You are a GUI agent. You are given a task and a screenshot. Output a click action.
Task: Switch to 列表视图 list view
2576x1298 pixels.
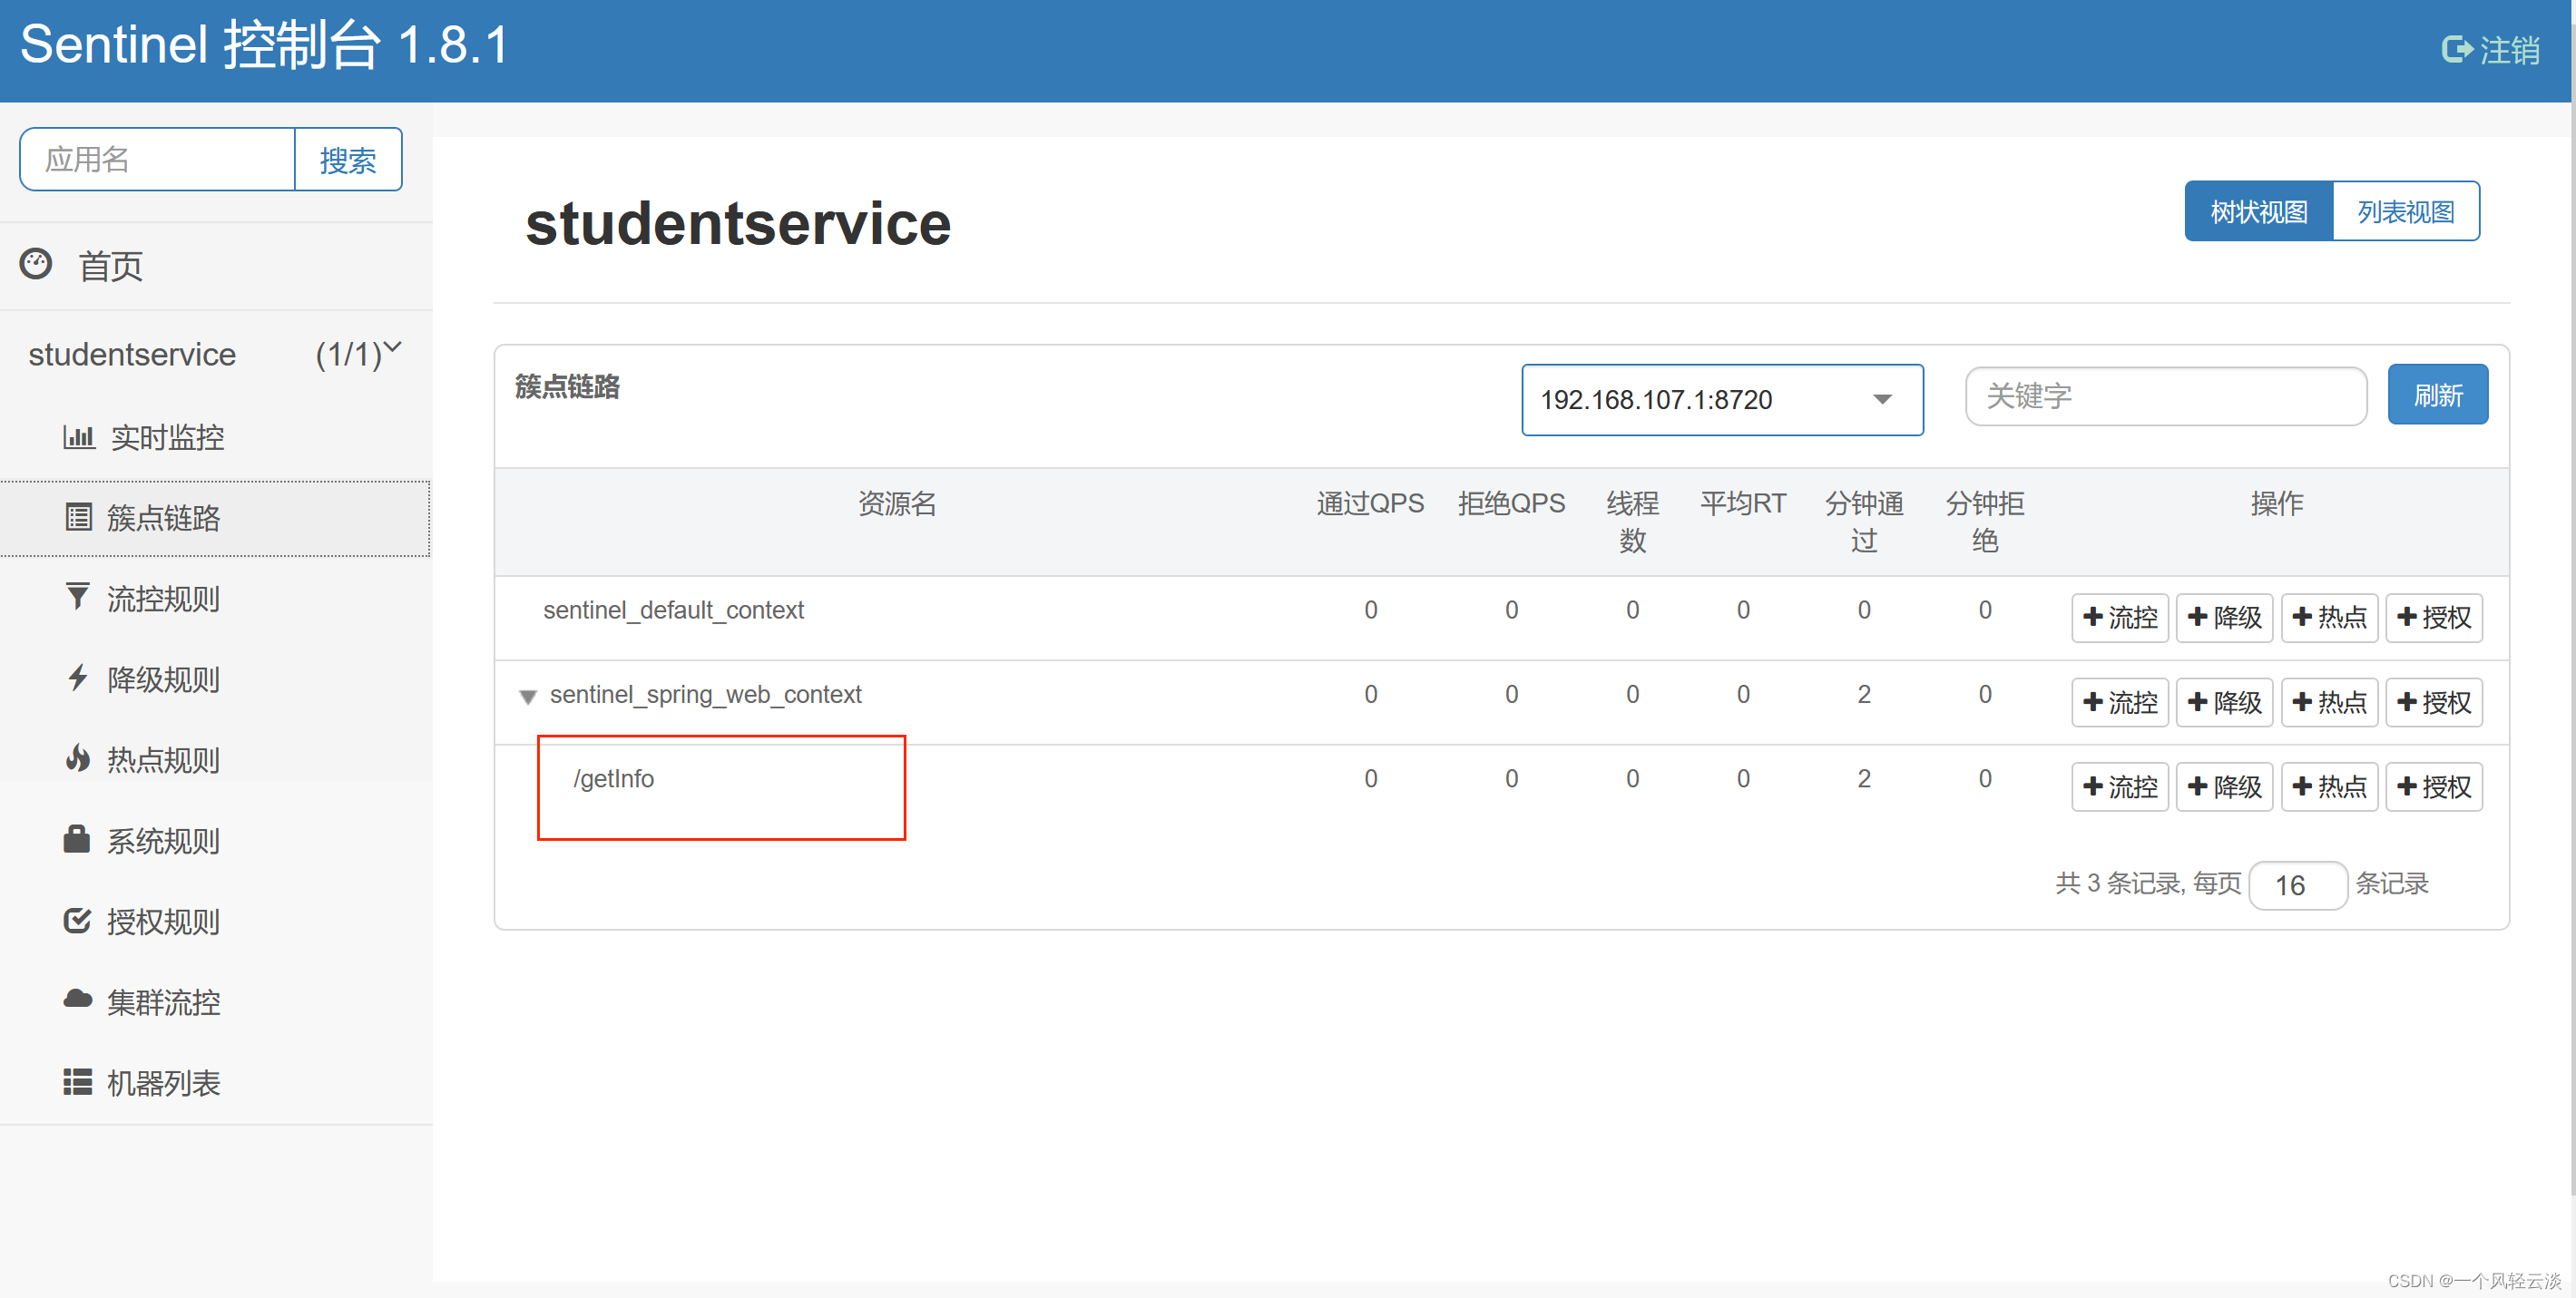click(x=2406, y=211)
